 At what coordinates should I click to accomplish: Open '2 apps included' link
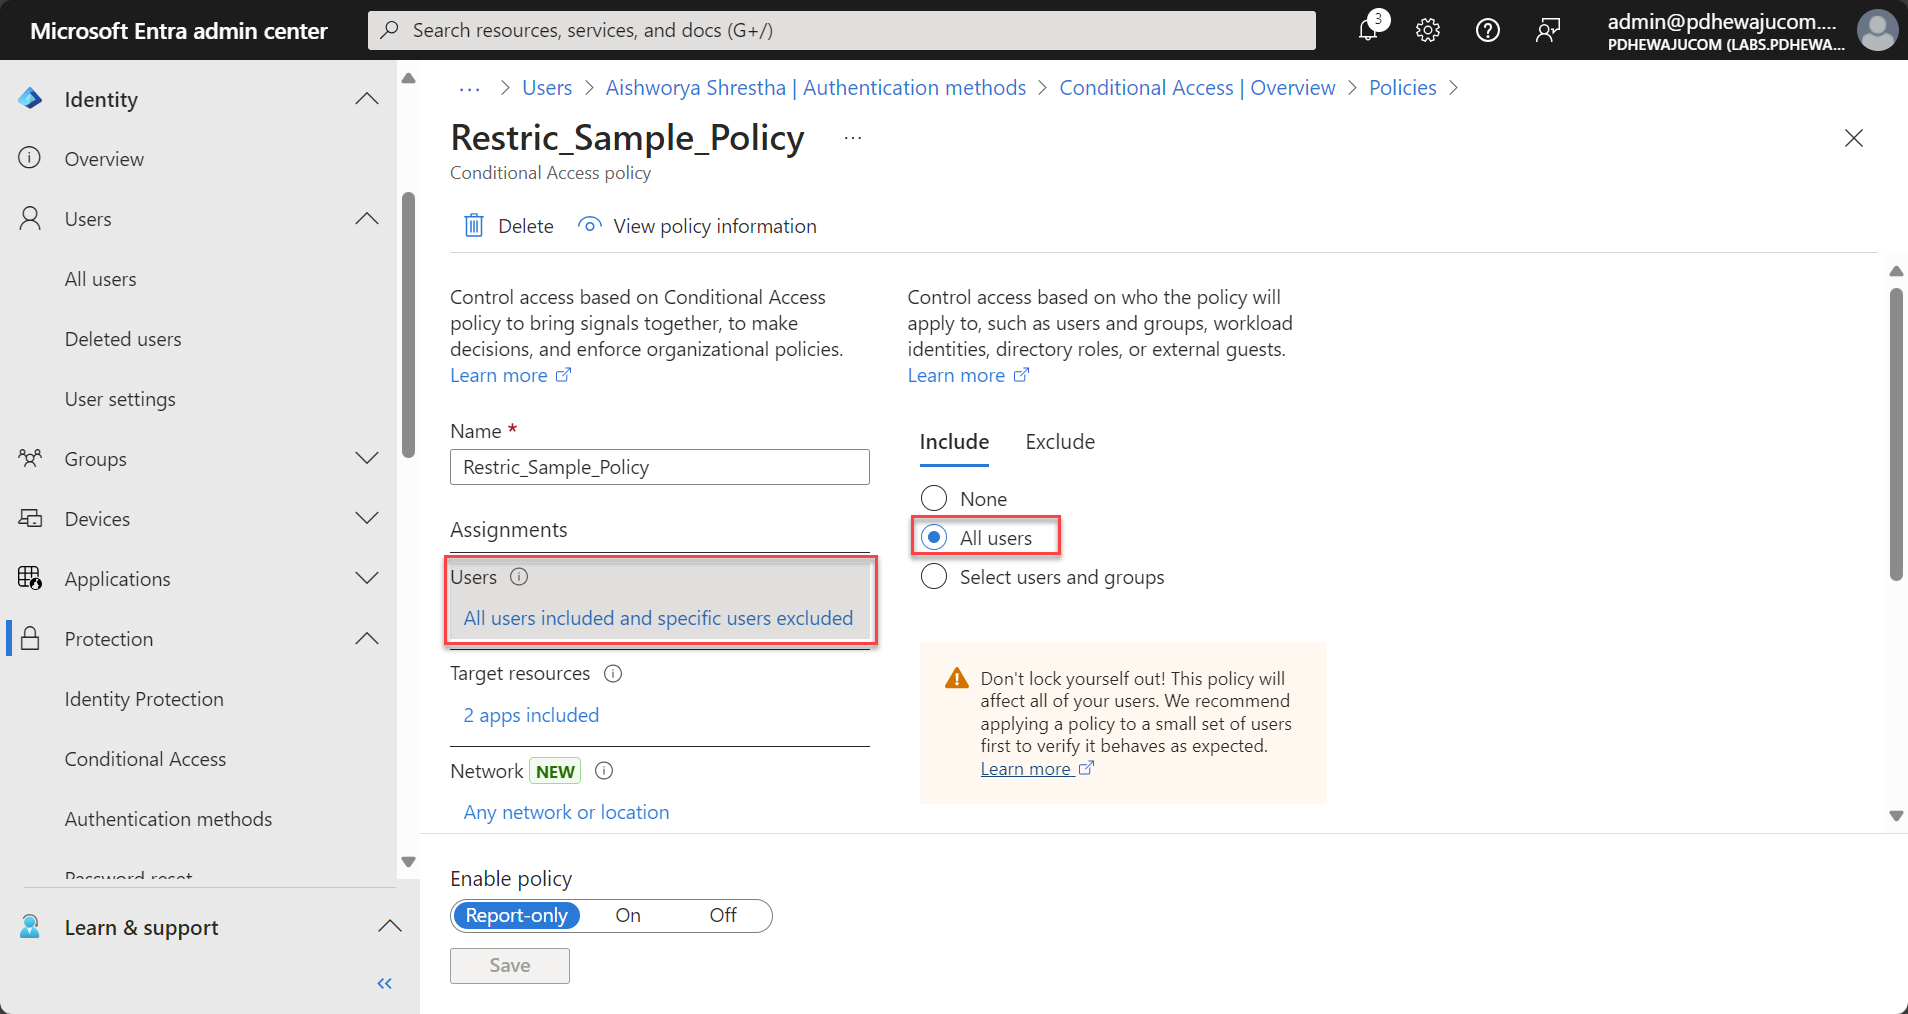click(531, 715)
